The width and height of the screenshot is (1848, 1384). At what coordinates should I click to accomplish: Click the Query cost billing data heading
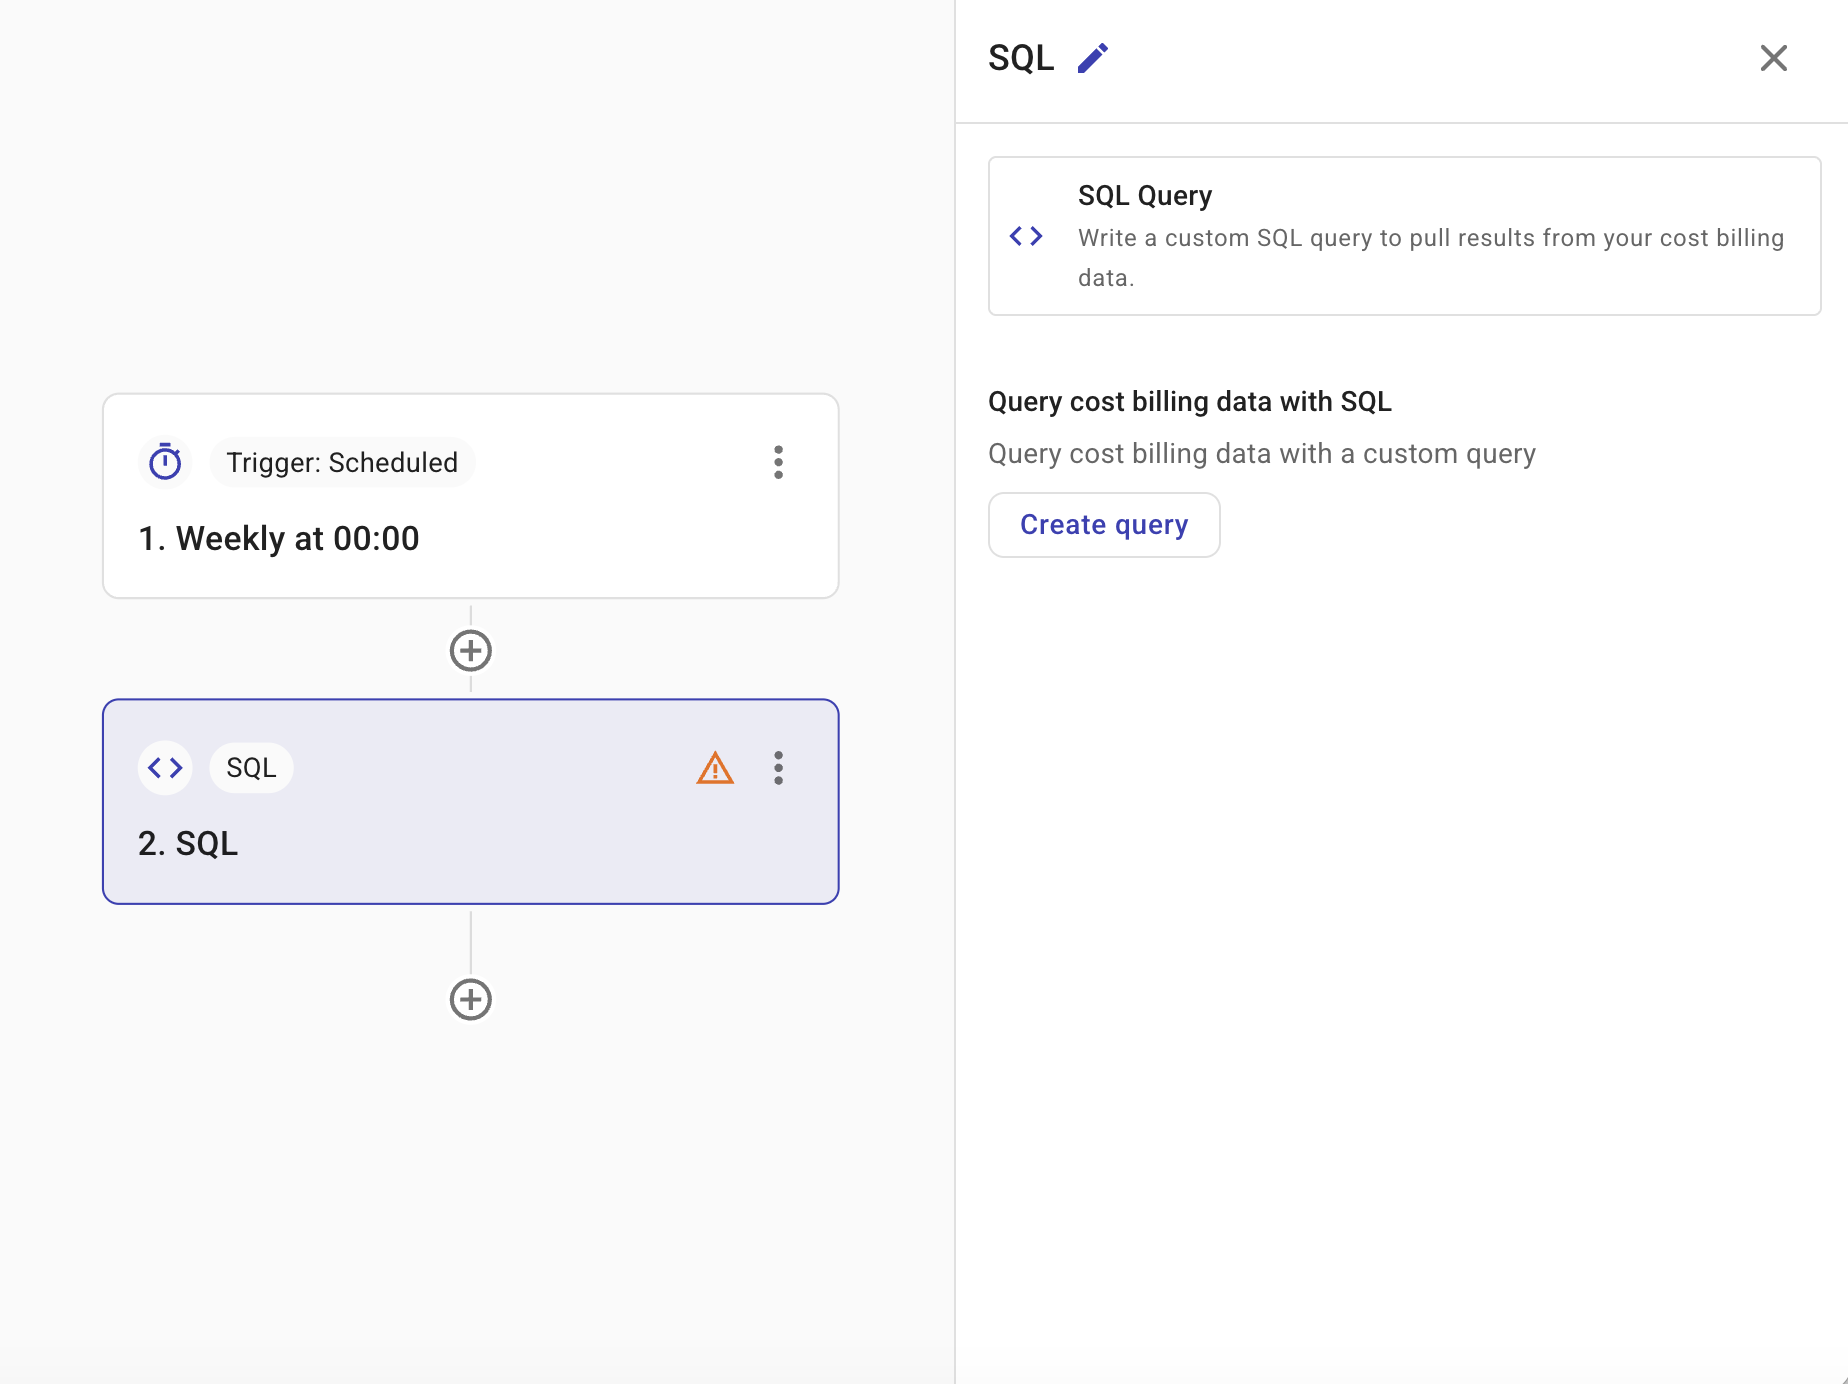(x=1189, y=402)
